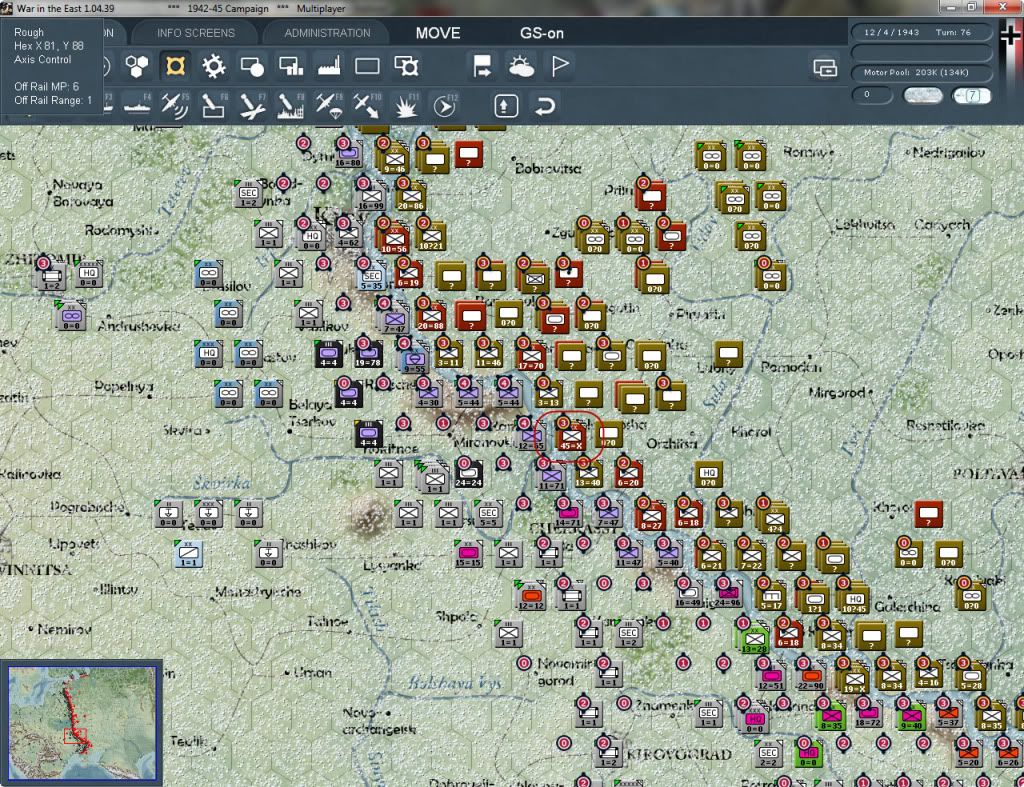Click the Radomyshl city label
Image resolution: width=1024 pixels, height=787 pixels.
[x=118, y=230]
